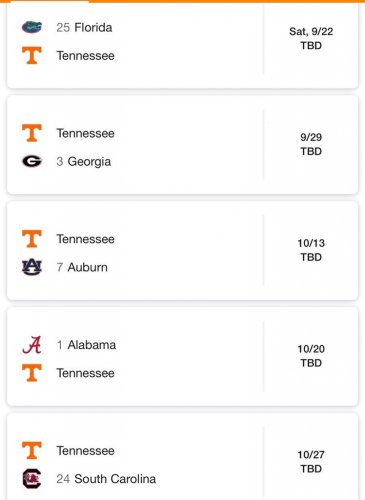
Task: Tap the Alabama script A logo
Action: (x=32, y=345)
